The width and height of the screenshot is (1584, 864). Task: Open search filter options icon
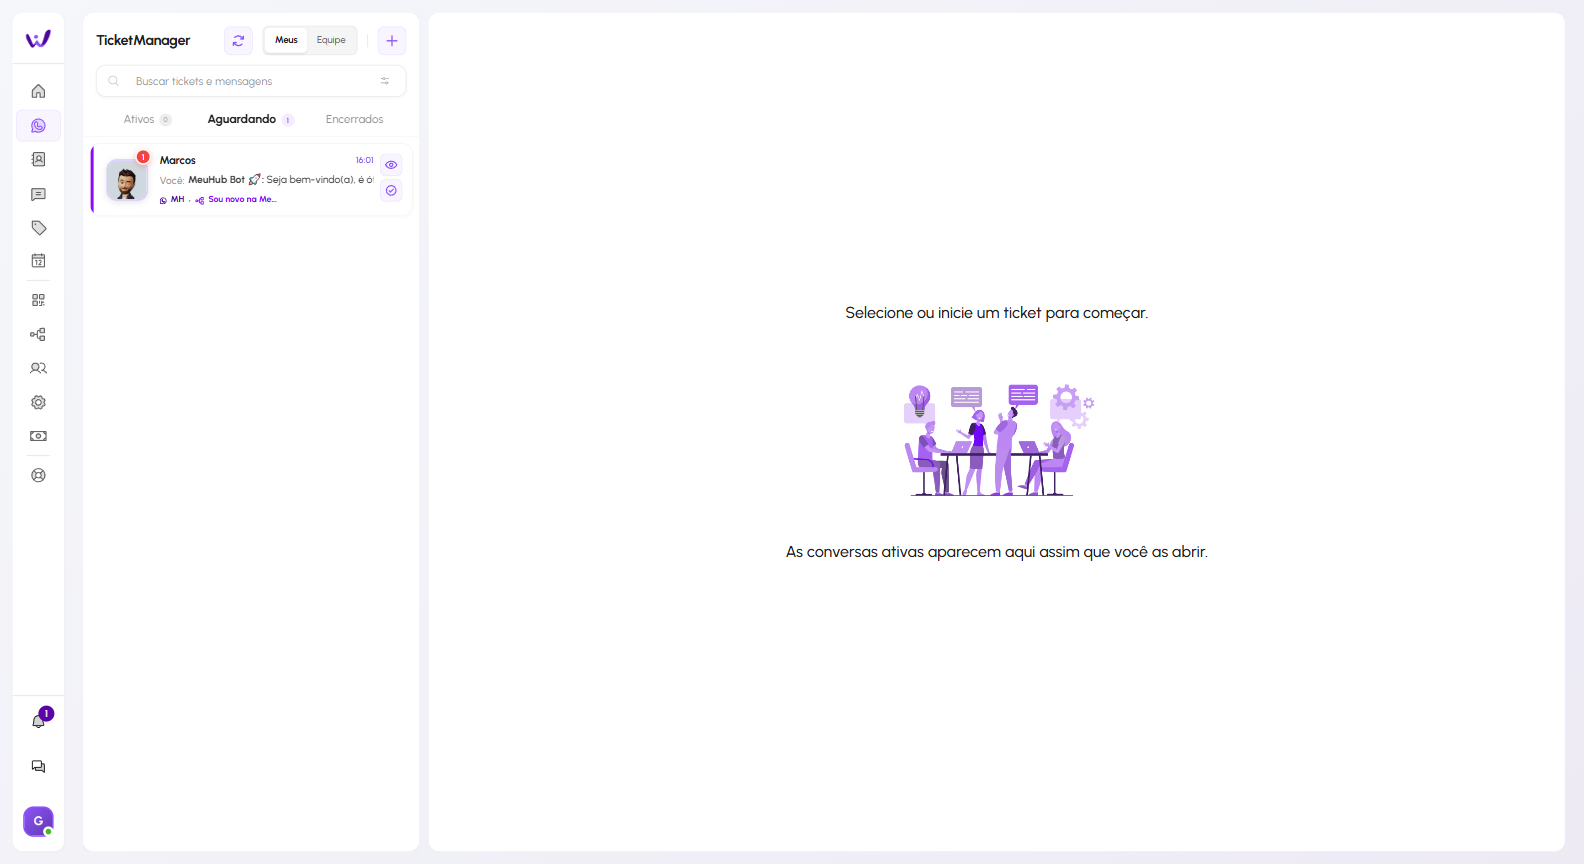pyautogui.click(x=385, y=81)
